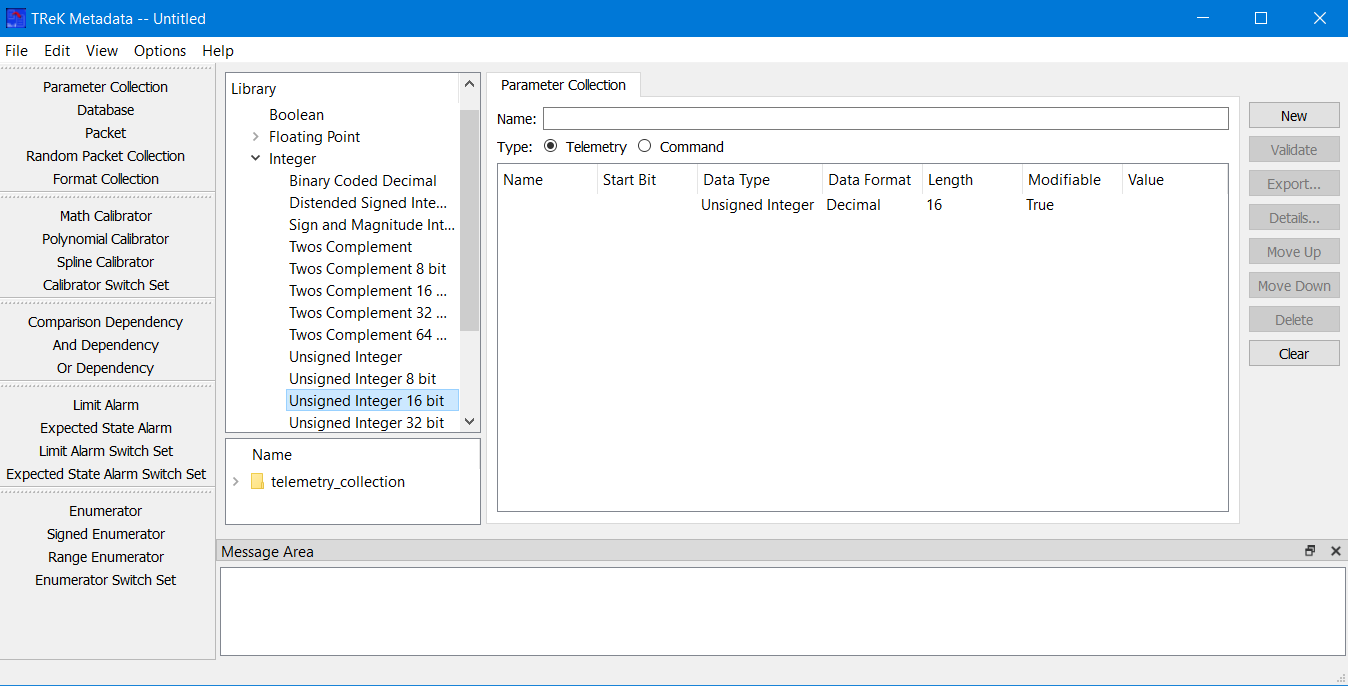The height and width of the screenshot is (686, 1348).
Task: Open the Options menu
Action: (160, 51)
